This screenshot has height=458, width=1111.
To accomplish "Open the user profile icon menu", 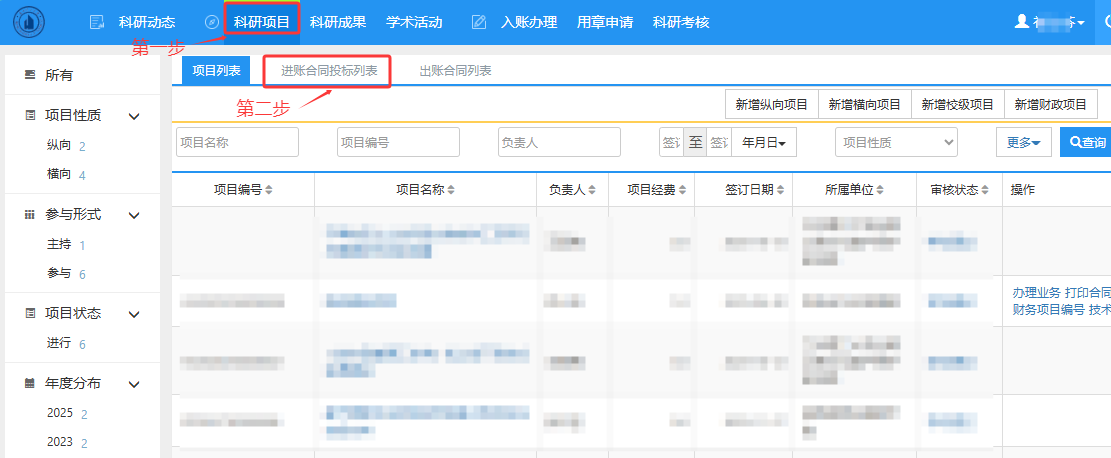I will coord(1021,21).
